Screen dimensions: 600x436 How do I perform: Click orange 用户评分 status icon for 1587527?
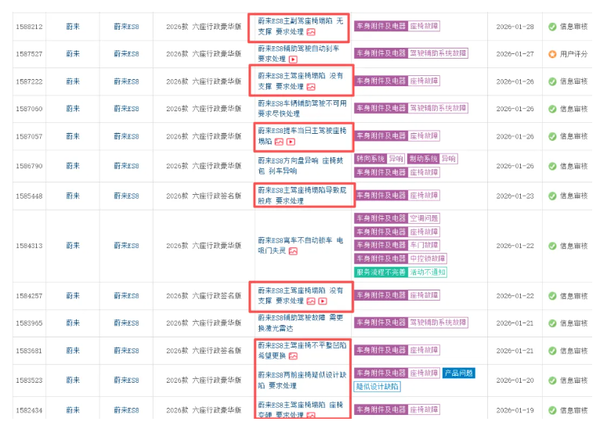(552, 53)
